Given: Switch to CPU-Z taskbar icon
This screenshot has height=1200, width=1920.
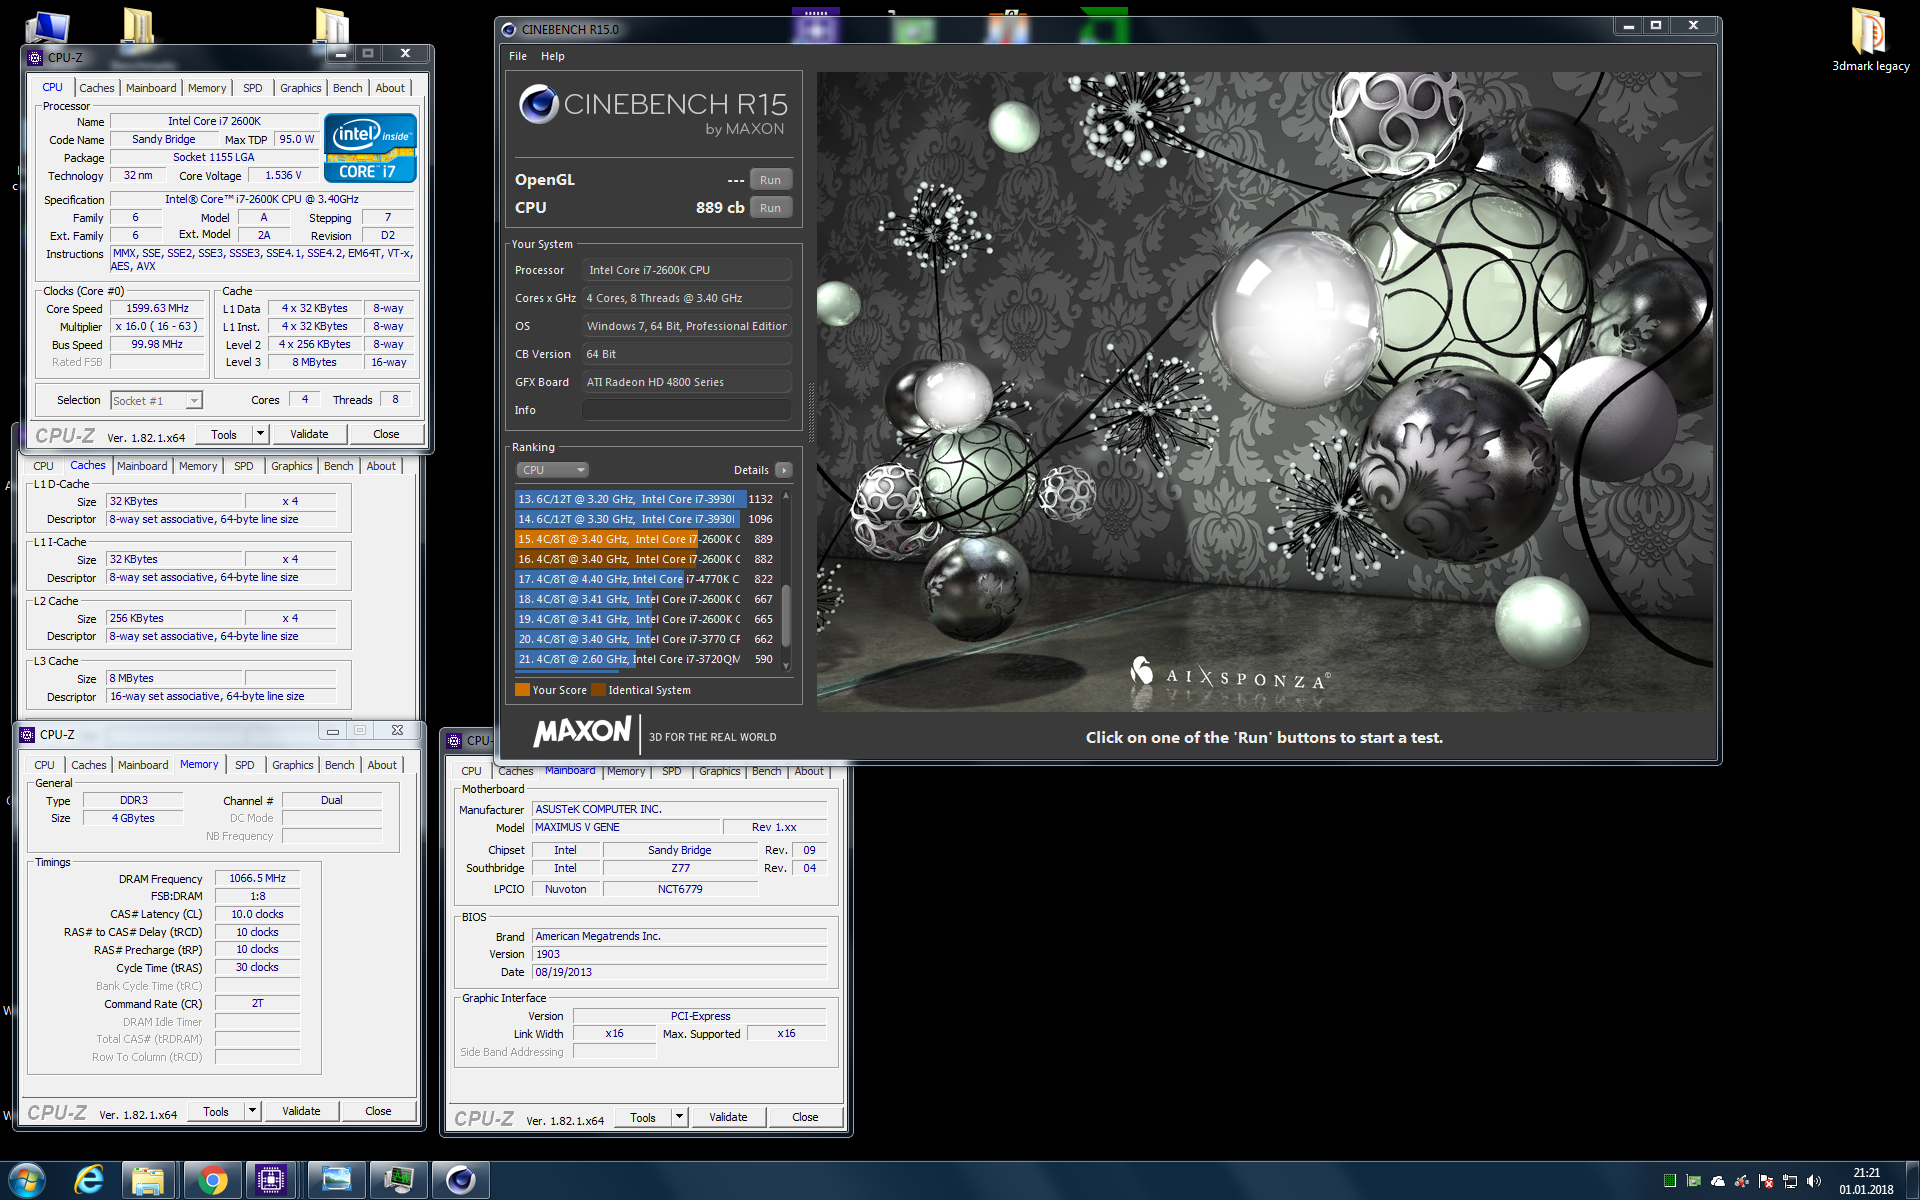Looking at the screenshot, I should pos(271,1180).
